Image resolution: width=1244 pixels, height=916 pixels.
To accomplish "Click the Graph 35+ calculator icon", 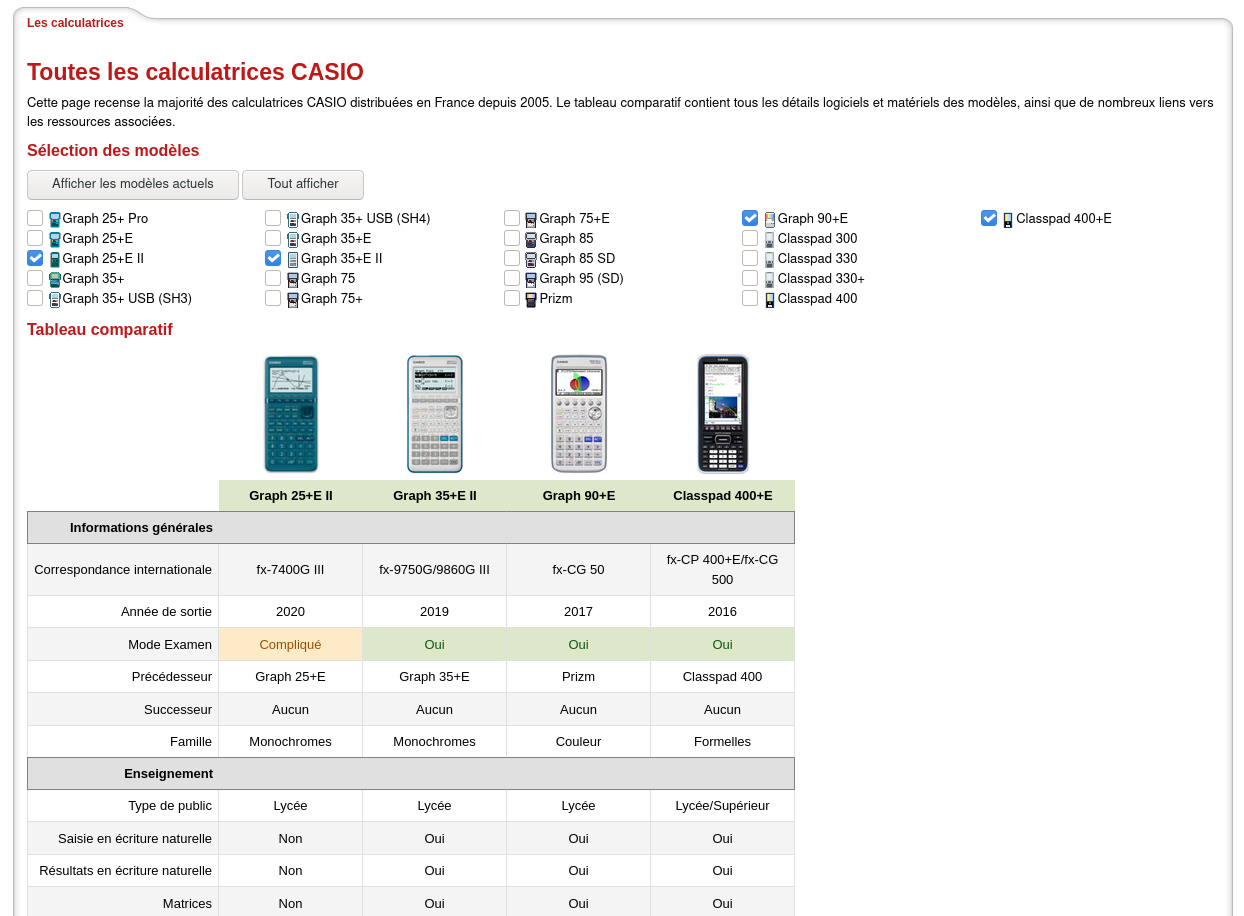I will (55, 279).
